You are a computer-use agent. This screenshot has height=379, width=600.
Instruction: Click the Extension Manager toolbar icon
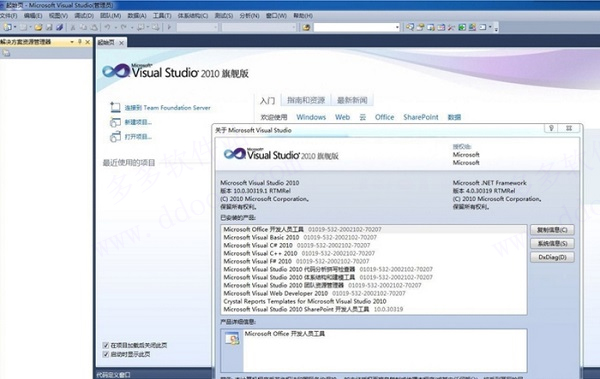coord(472,27)
